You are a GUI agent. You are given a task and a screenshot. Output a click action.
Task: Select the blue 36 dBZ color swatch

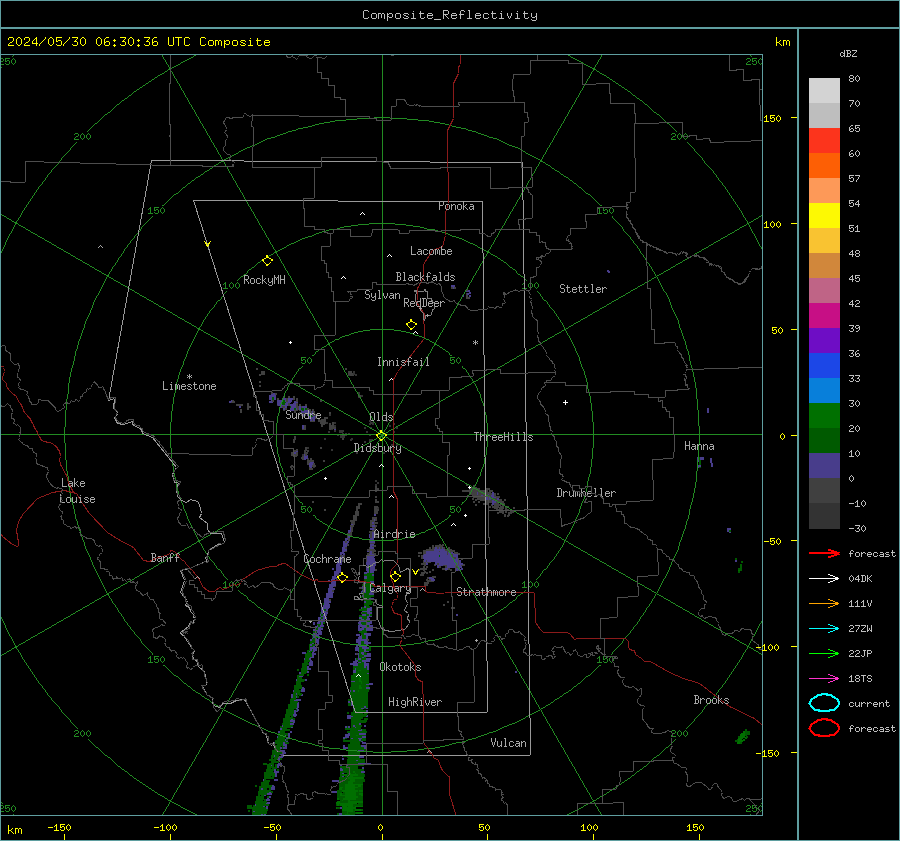tap(824, 366)
